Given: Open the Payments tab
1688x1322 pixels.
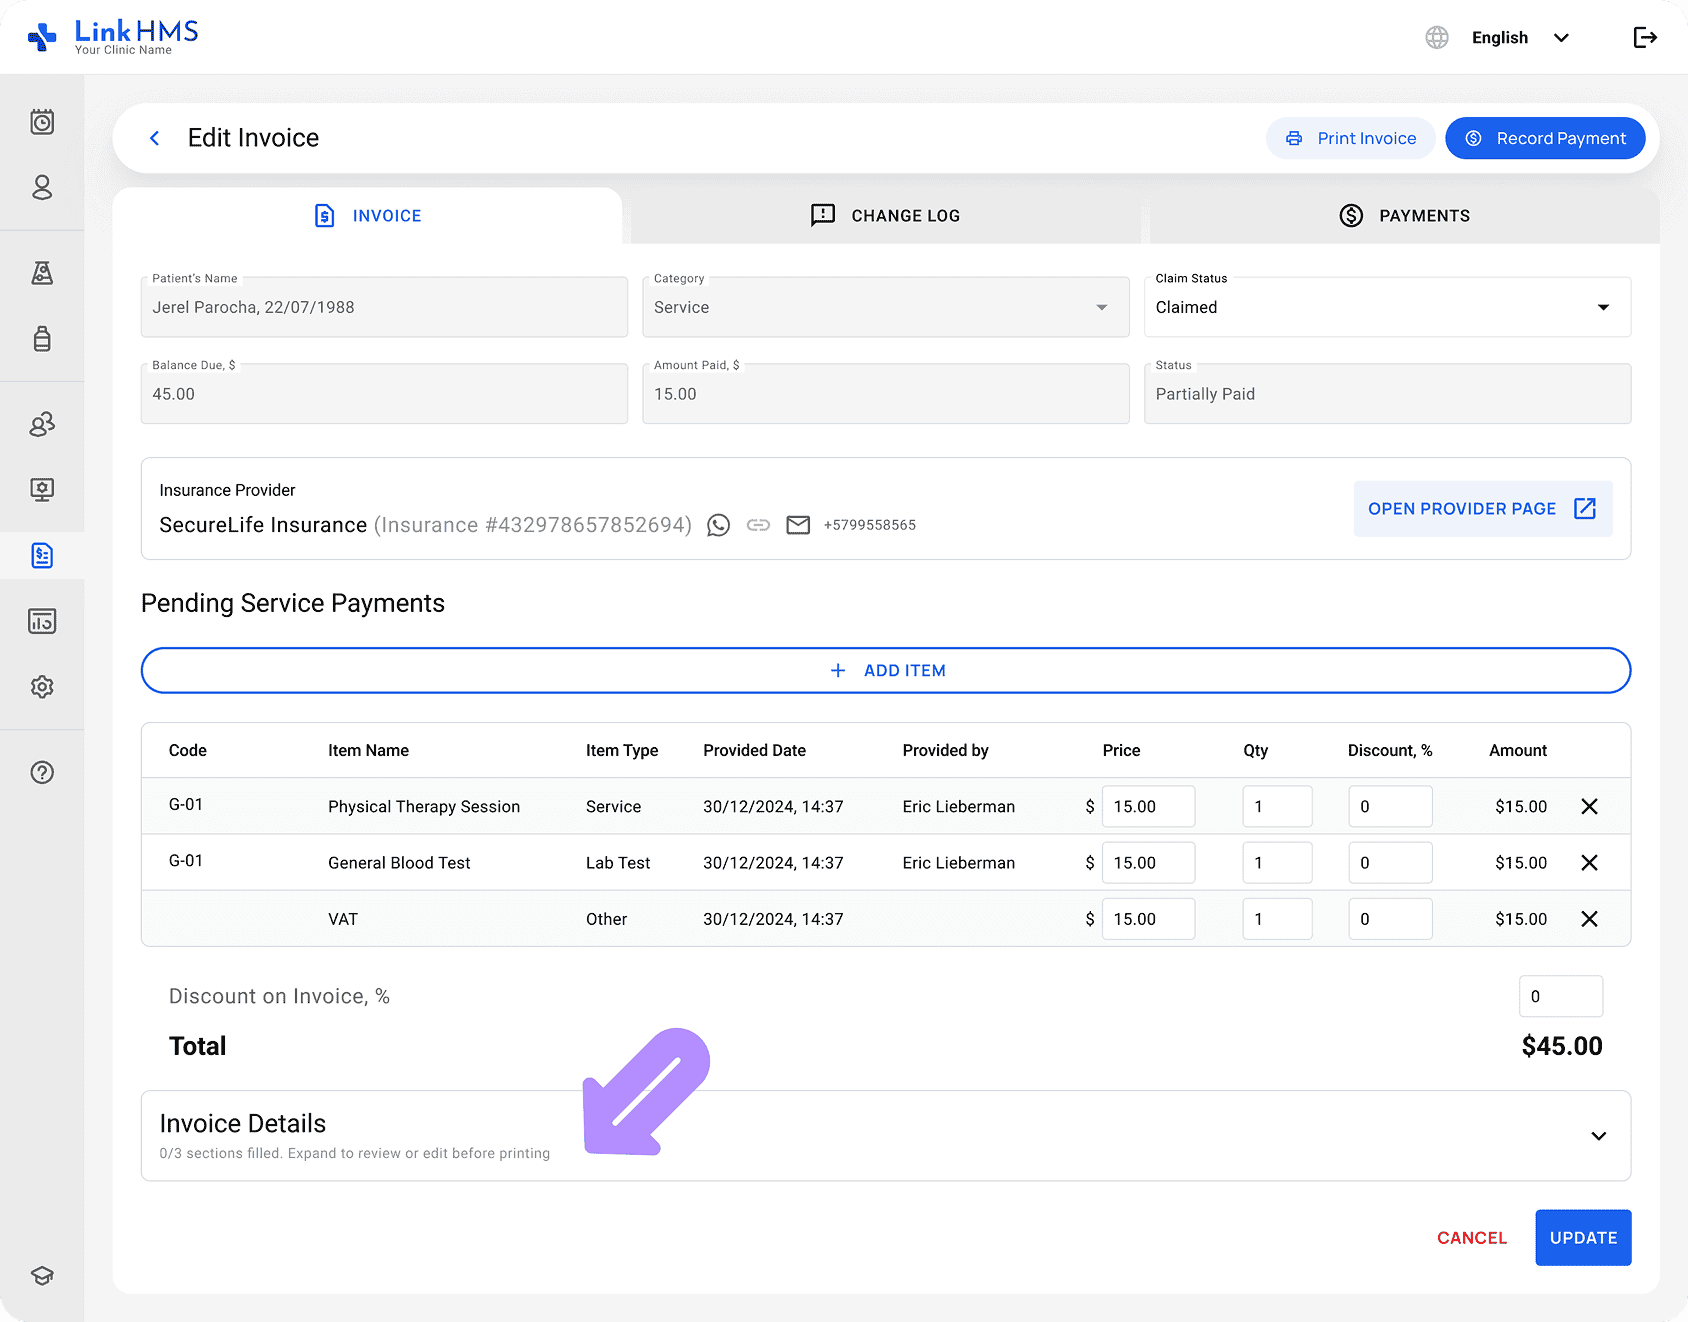Looking at the screenshot, I should 1404,215.
